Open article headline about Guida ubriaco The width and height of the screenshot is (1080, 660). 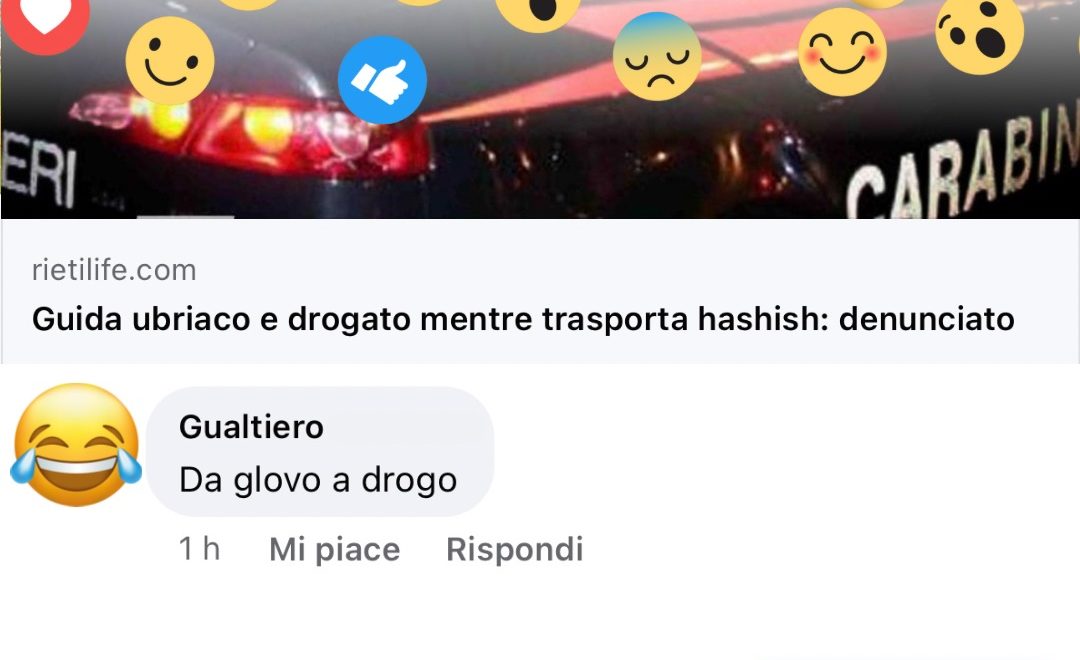click(523, 319)
